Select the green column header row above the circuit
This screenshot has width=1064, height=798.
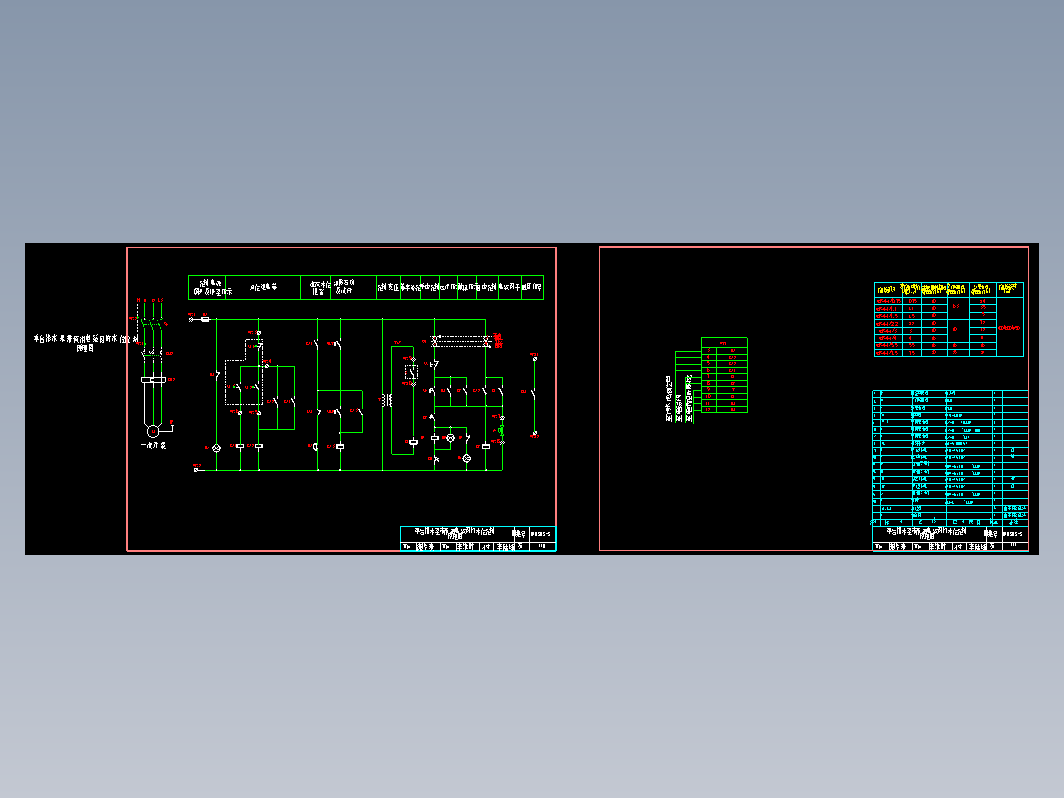(x=366, y=287)
